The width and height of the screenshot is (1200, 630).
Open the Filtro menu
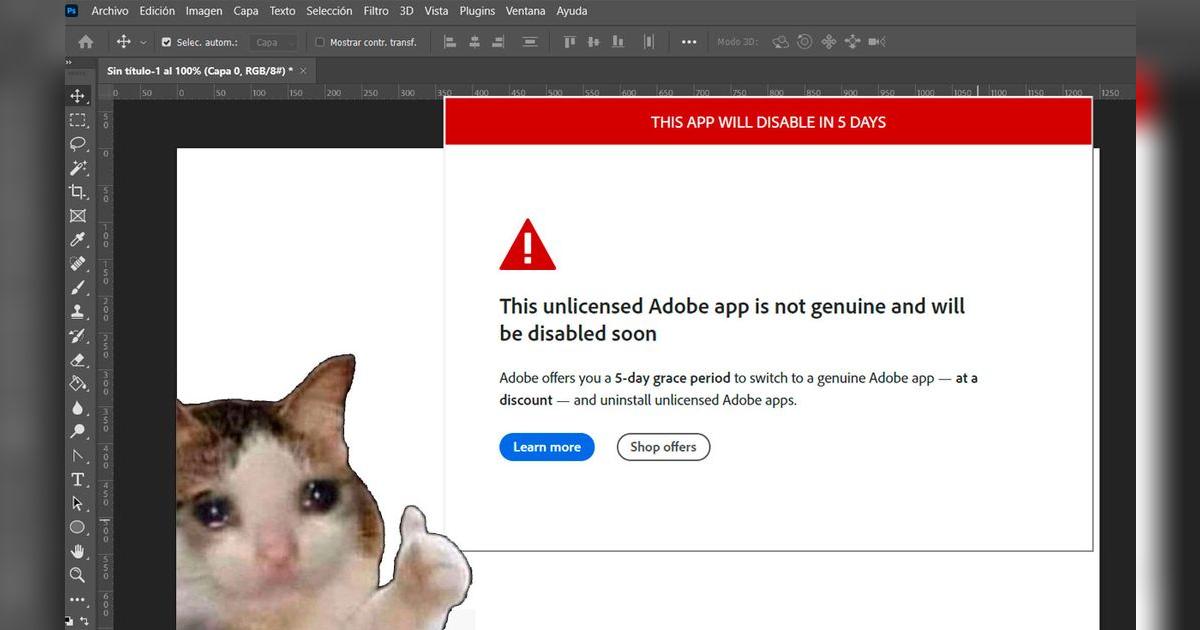[375, 11]
